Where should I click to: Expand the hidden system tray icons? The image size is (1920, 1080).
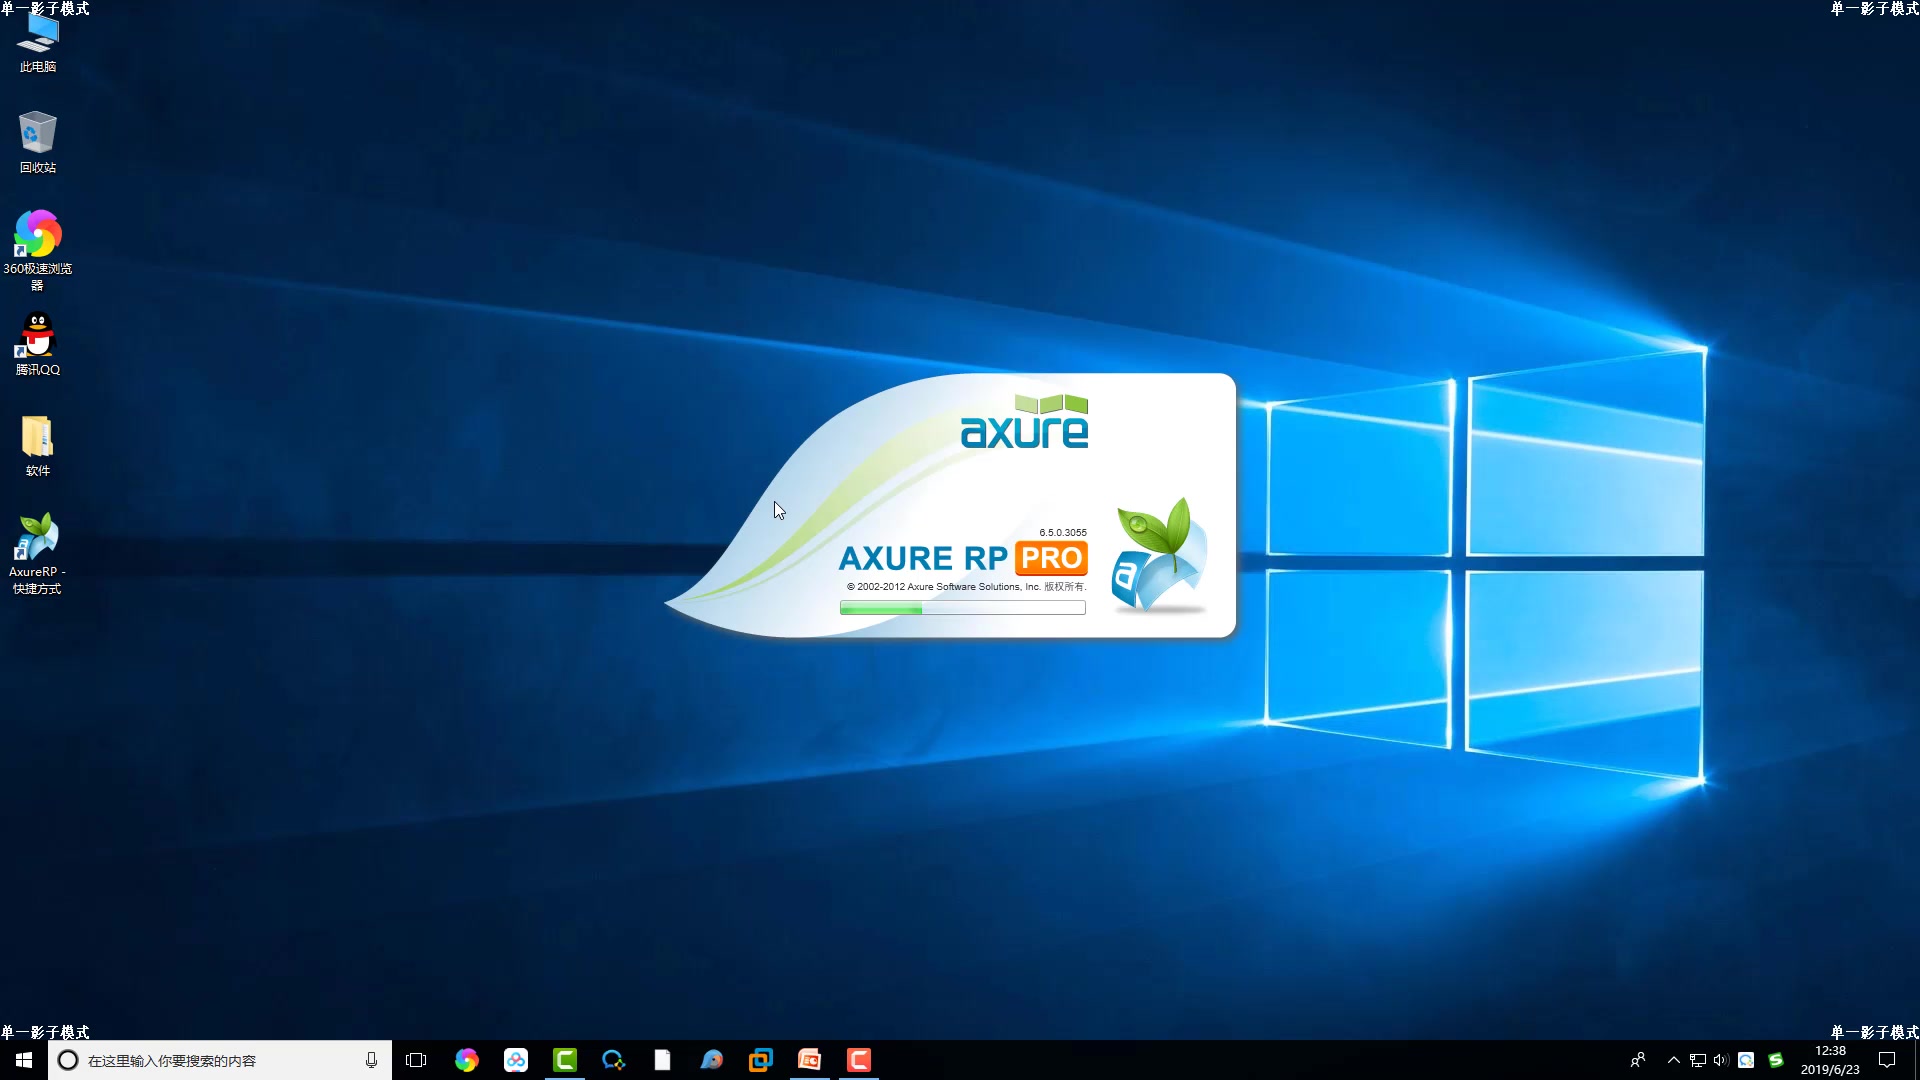(x=1673, y=1060)
